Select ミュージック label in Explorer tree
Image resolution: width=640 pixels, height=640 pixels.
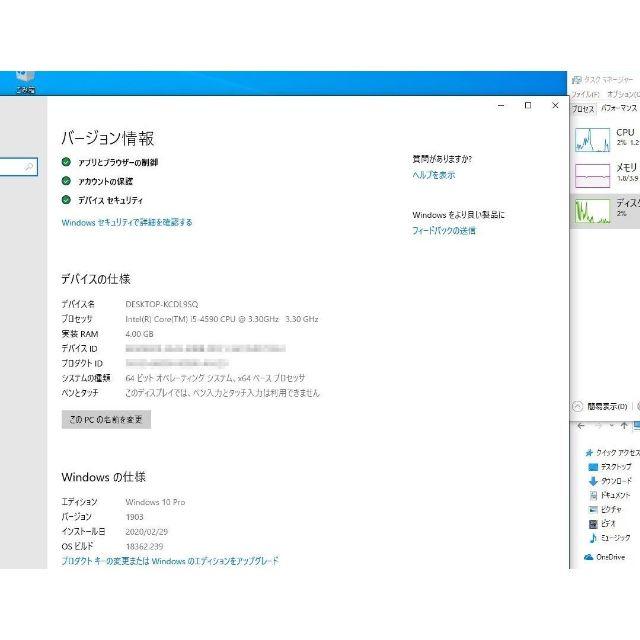tap(616, 538)
